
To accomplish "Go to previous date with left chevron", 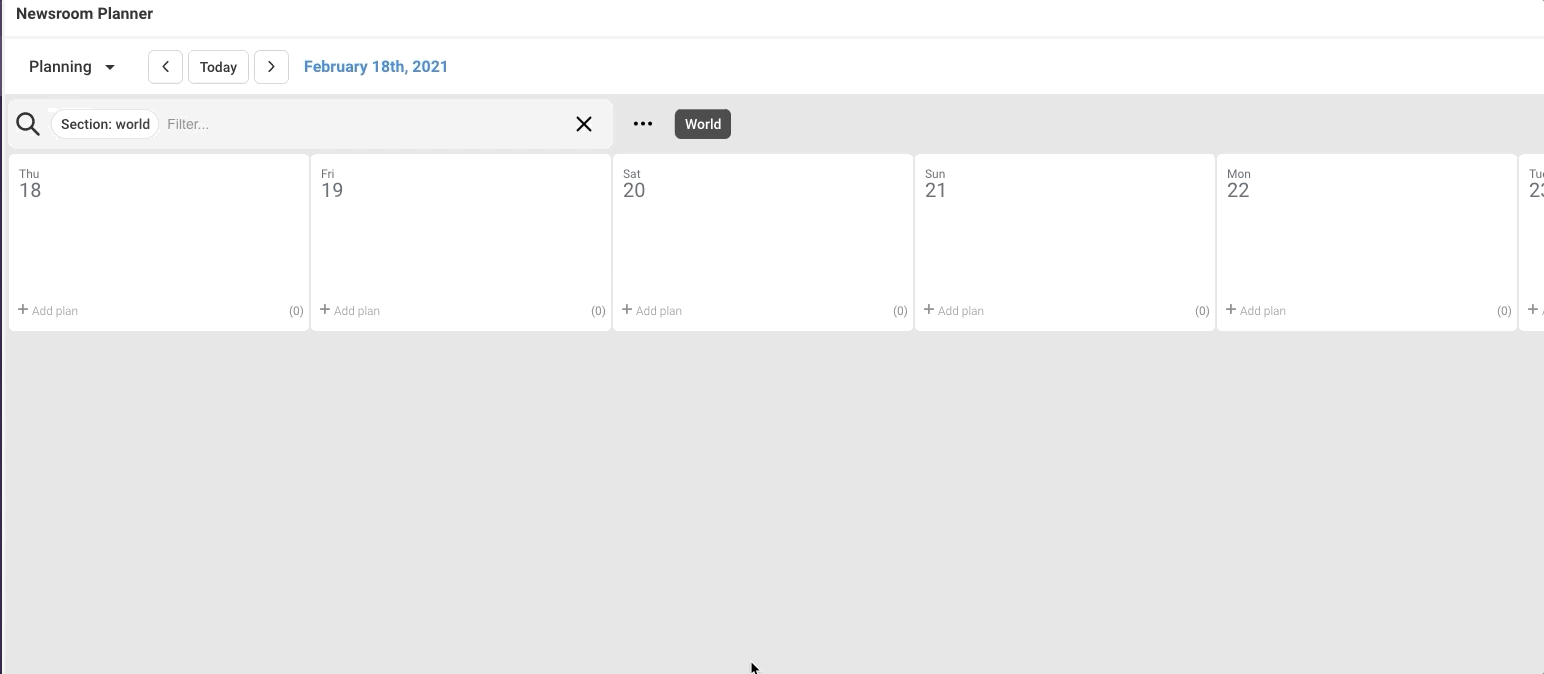I will click(166, 67).
